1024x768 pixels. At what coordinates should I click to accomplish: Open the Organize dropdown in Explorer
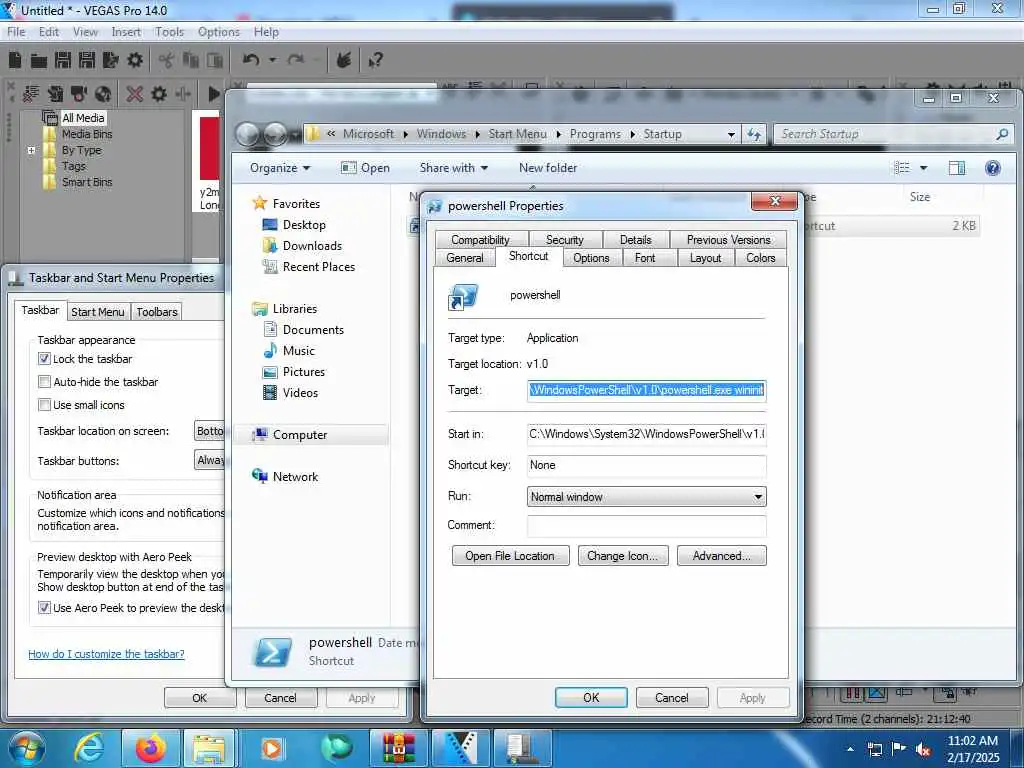(x=280, y=168)
